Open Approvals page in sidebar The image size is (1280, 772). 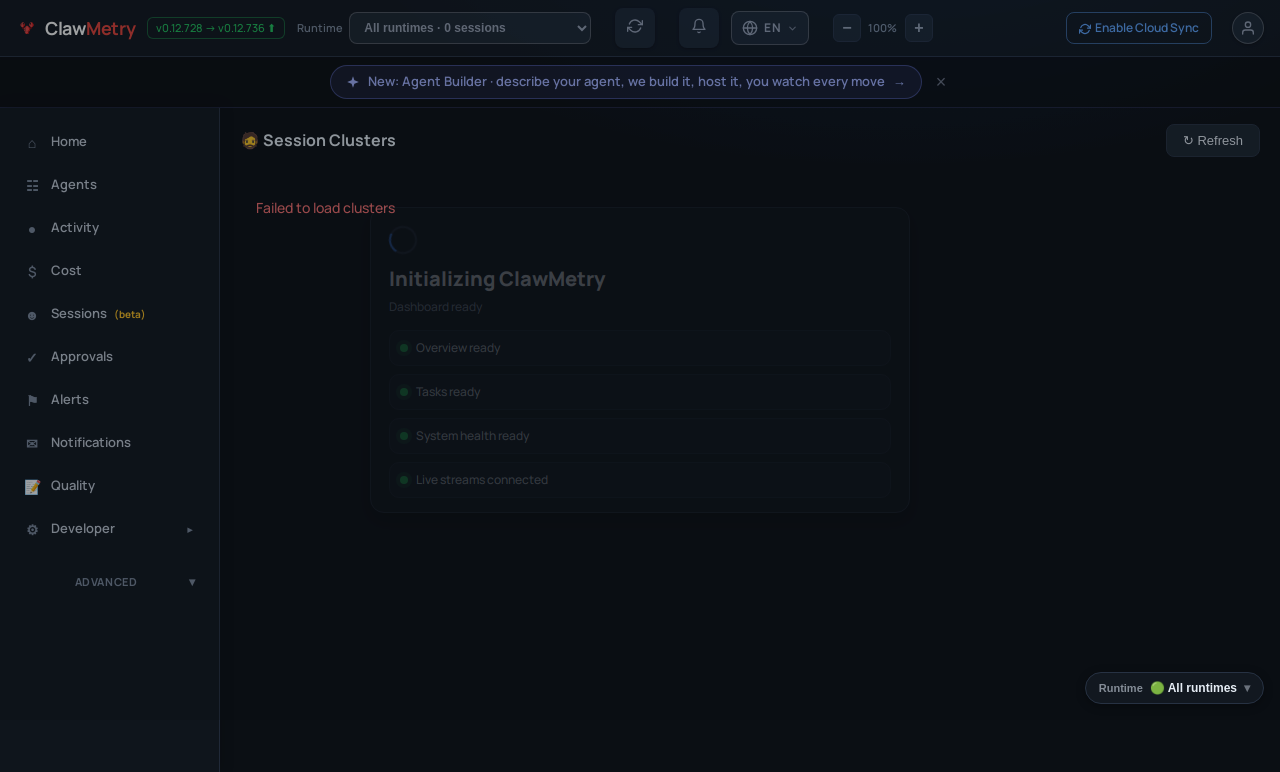(x=110, y=357)
